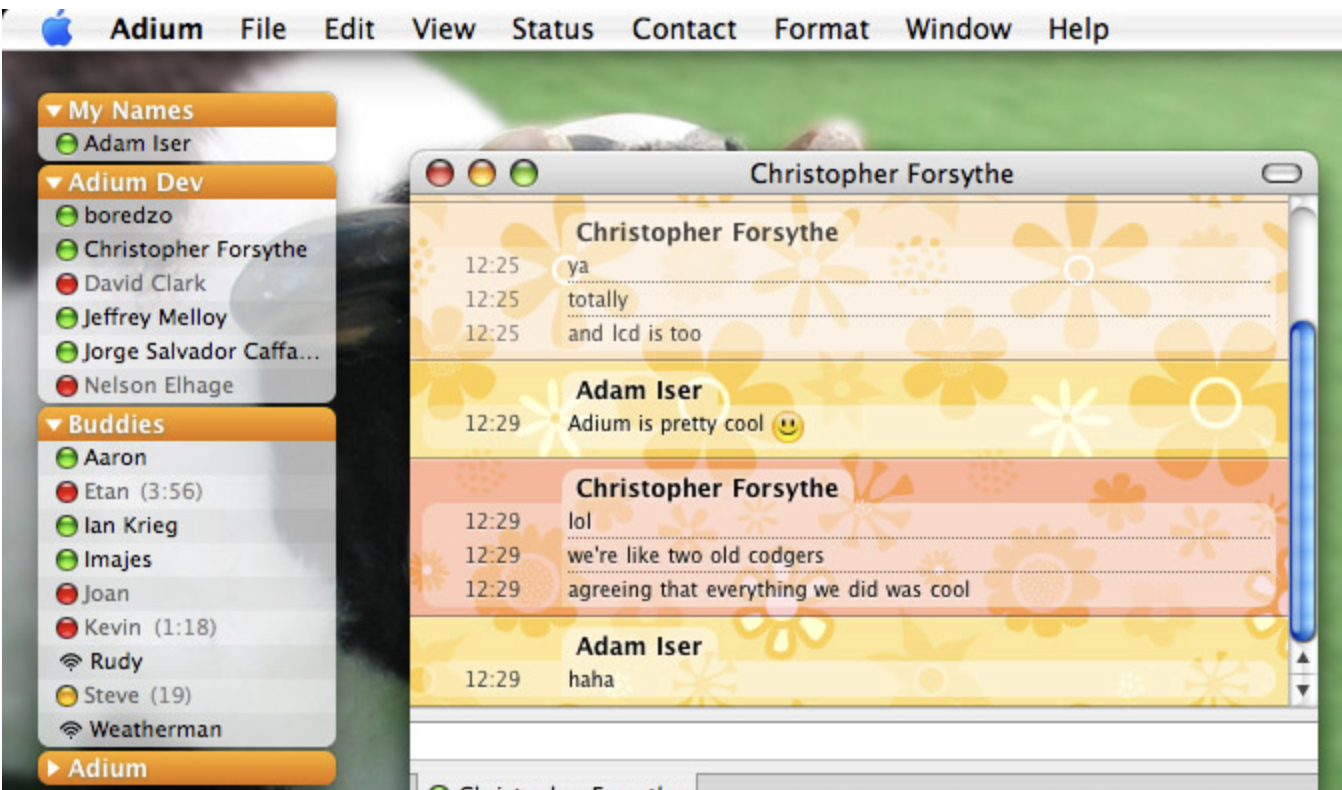Open the View menu
The image size is (1342, 790).
[x=443, y=29]
